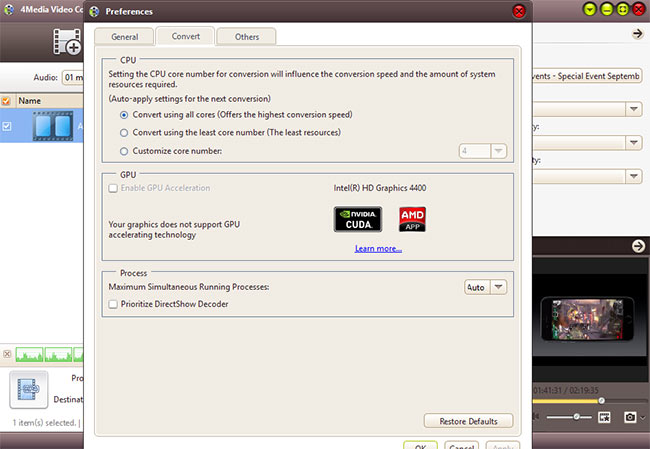The height and width of the screenshot is (449, 650).
Task: Click the NVIDIA CUDA logo
Action: [x=357, y=219]
